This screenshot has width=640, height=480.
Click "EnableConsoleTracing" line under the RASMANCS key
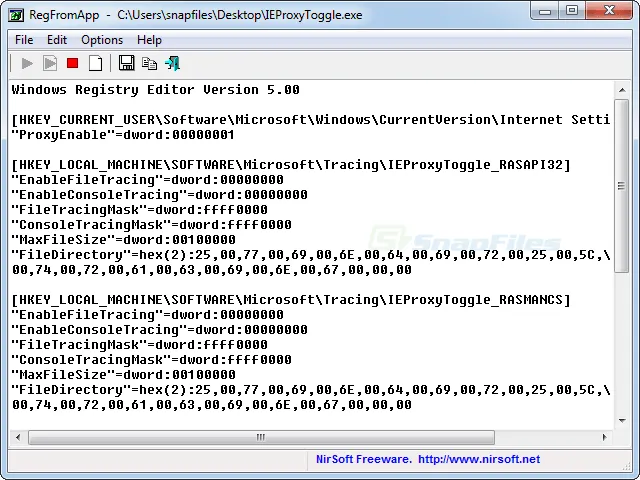click(x=160, y=330)
